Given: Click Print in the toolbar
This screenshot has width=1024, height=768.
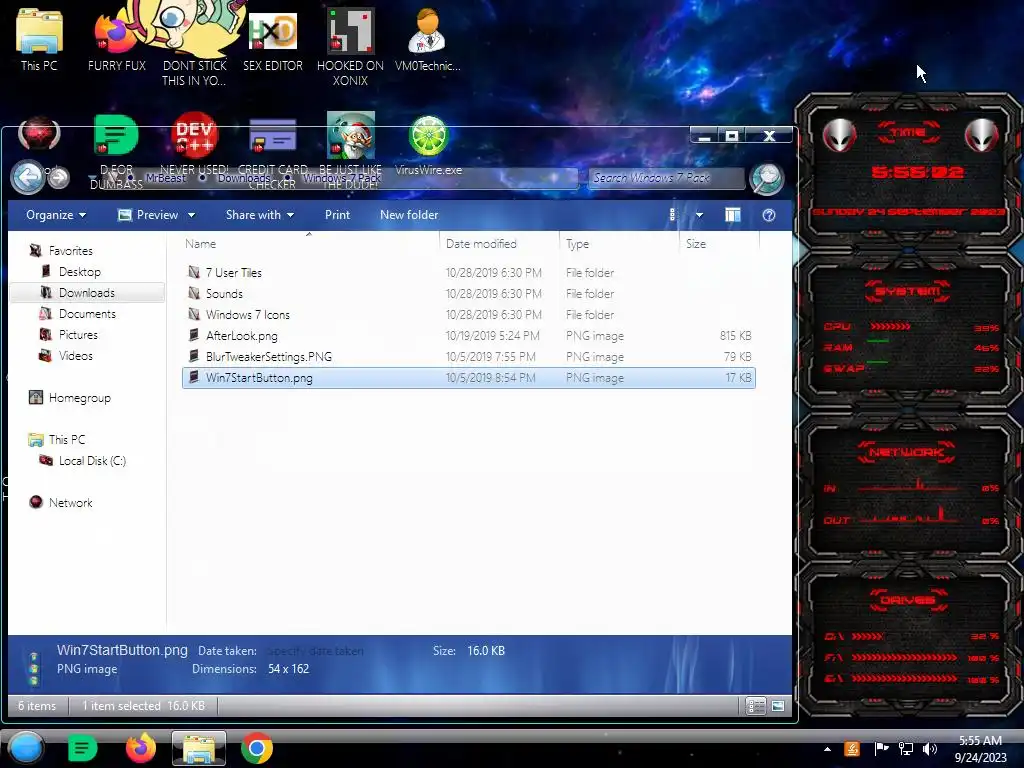Looking at the screenshot, I should (x=337, y=215).
